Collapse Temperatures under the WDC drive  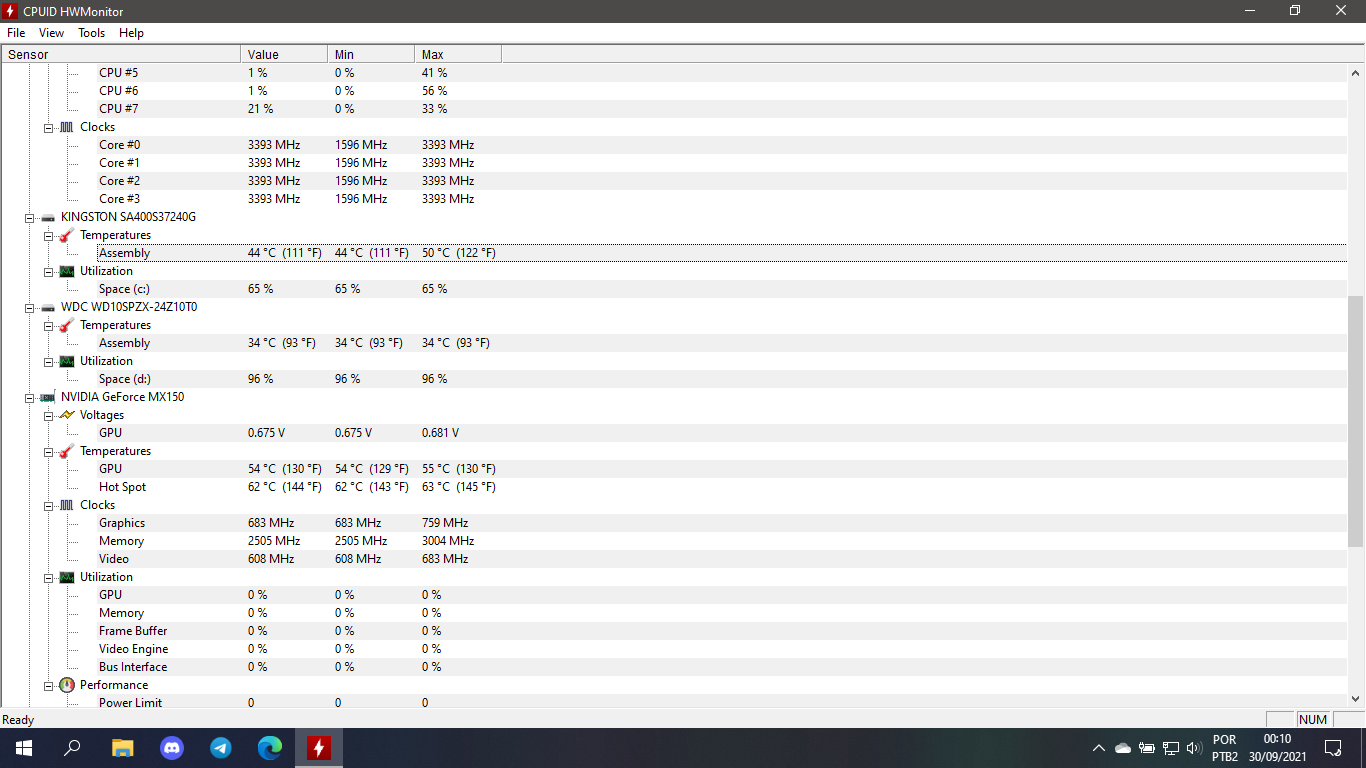tap(48, 325)
